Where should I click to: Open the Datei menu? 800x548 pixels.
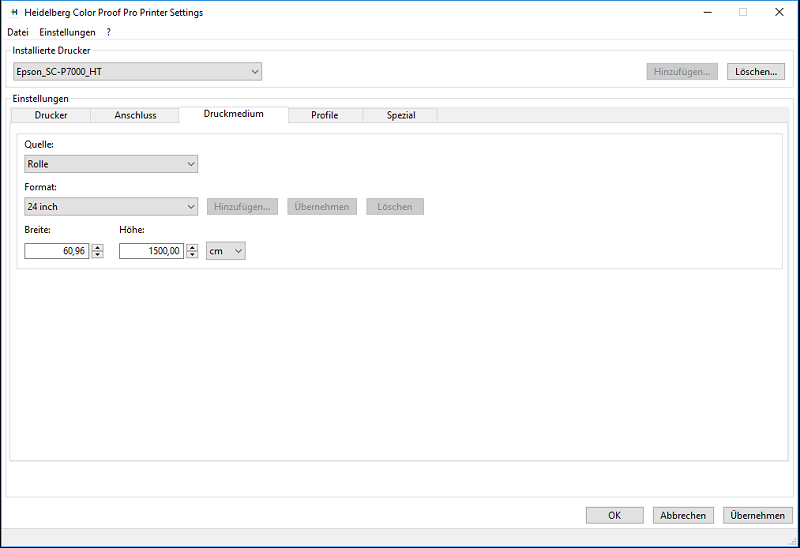pos(18,32)
